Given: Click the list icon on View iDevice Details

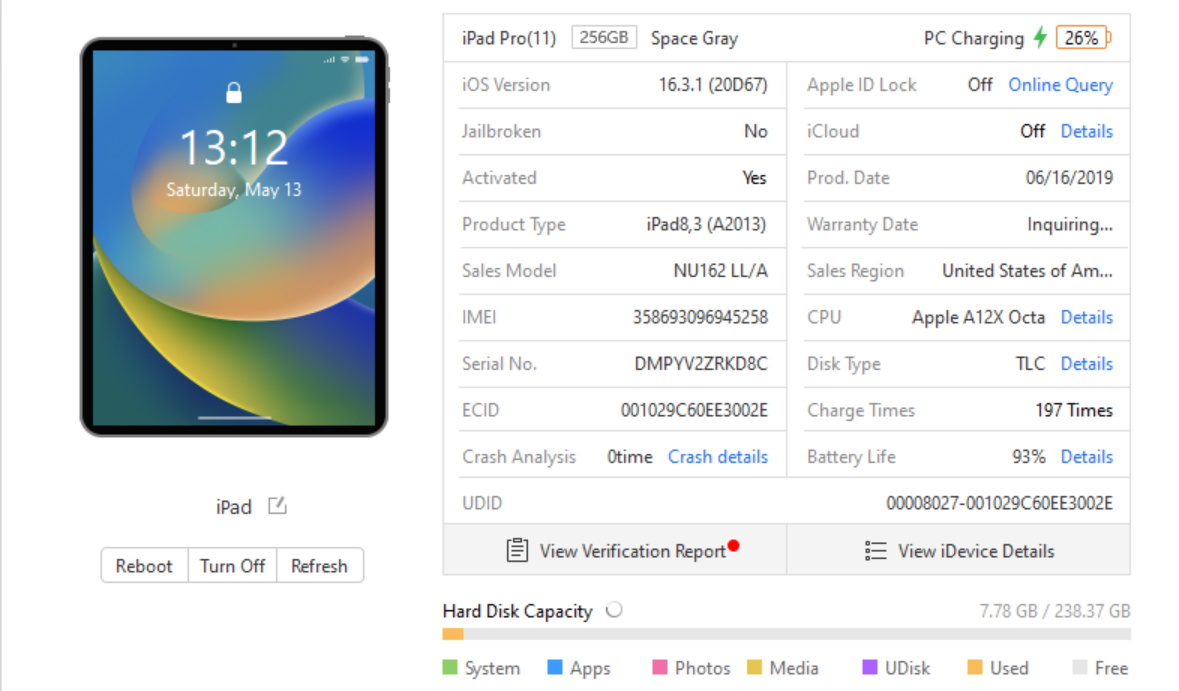Looking at the screenshot, I should (x=875, y=550).
